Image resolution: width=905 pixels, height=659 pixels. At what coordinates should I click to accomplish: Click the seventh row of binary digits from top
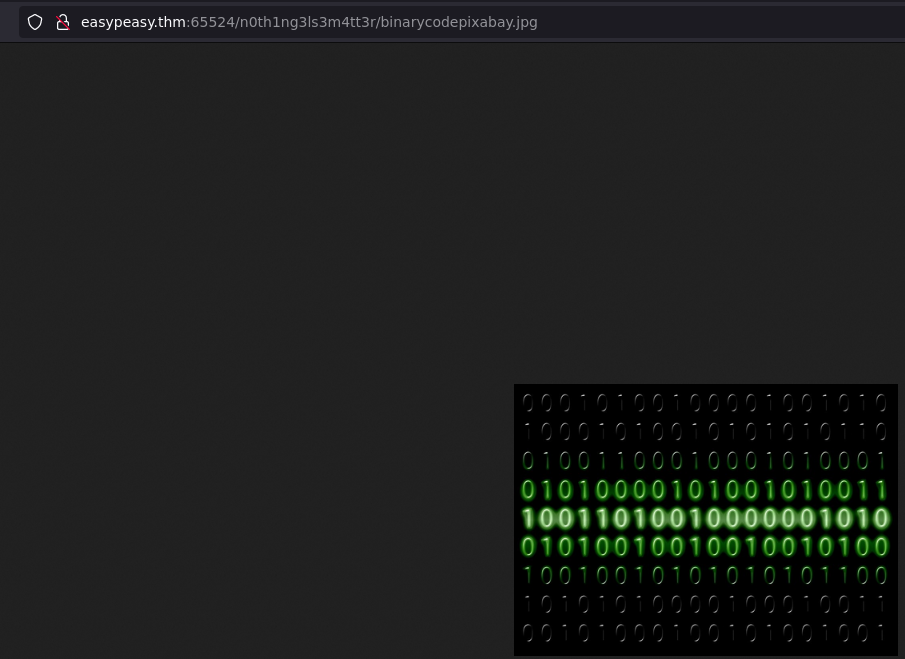(705, 575)
